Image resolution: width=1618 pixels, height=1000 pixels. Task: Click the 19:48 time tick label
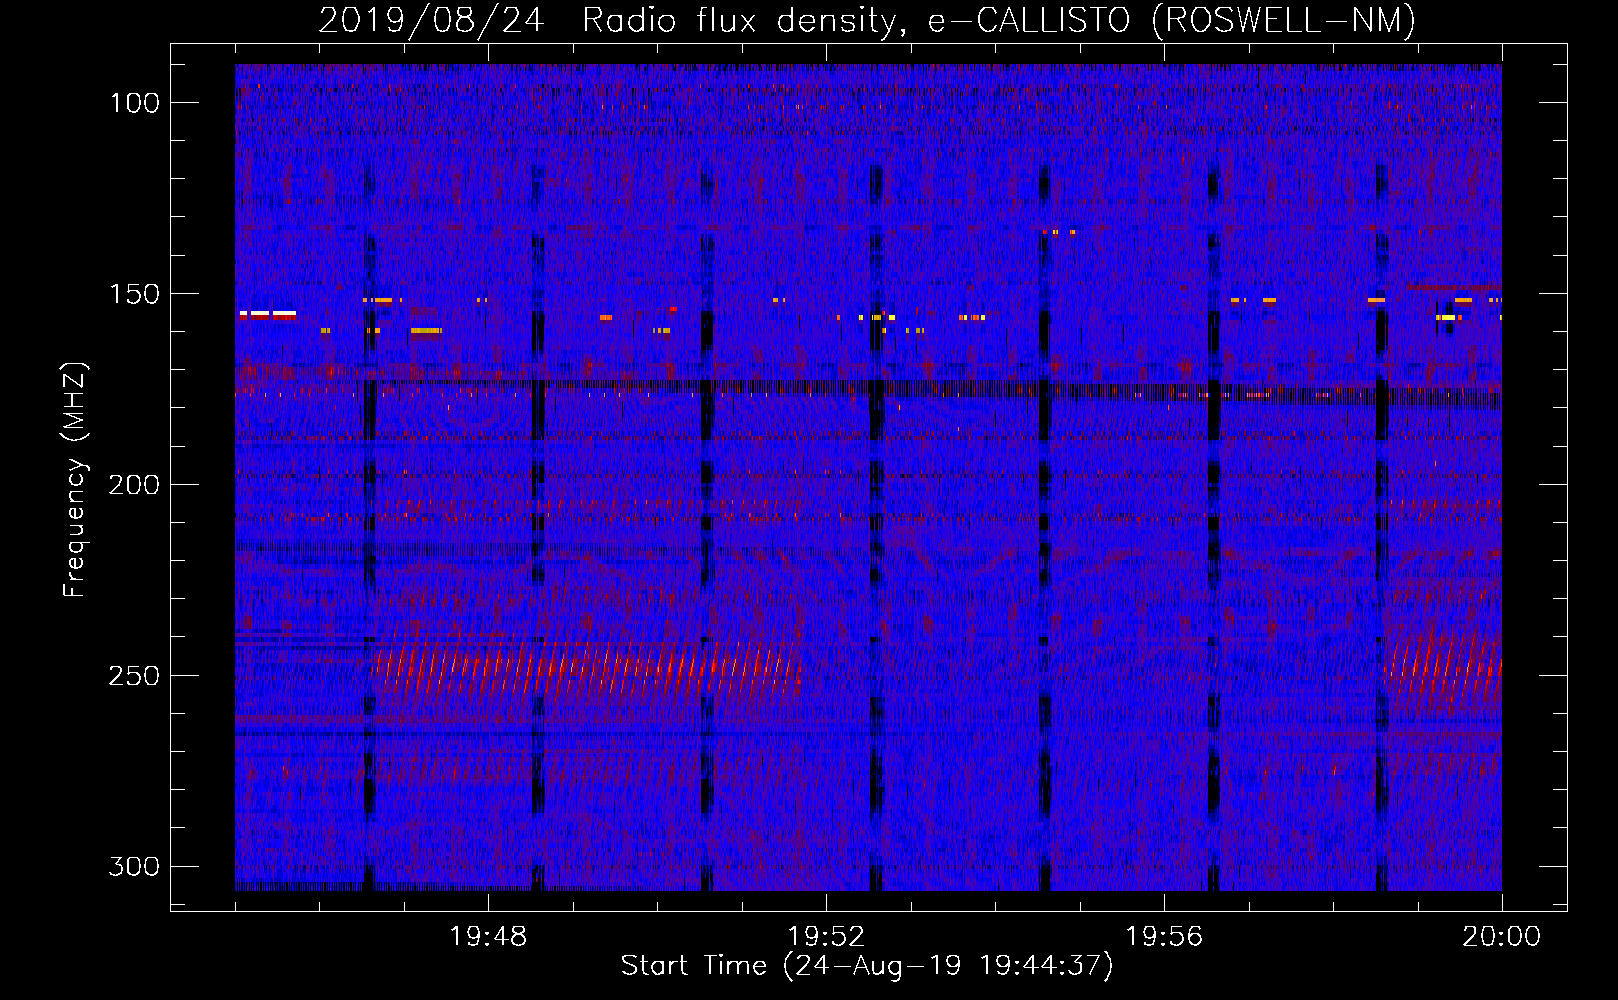[x=488, y=937]
